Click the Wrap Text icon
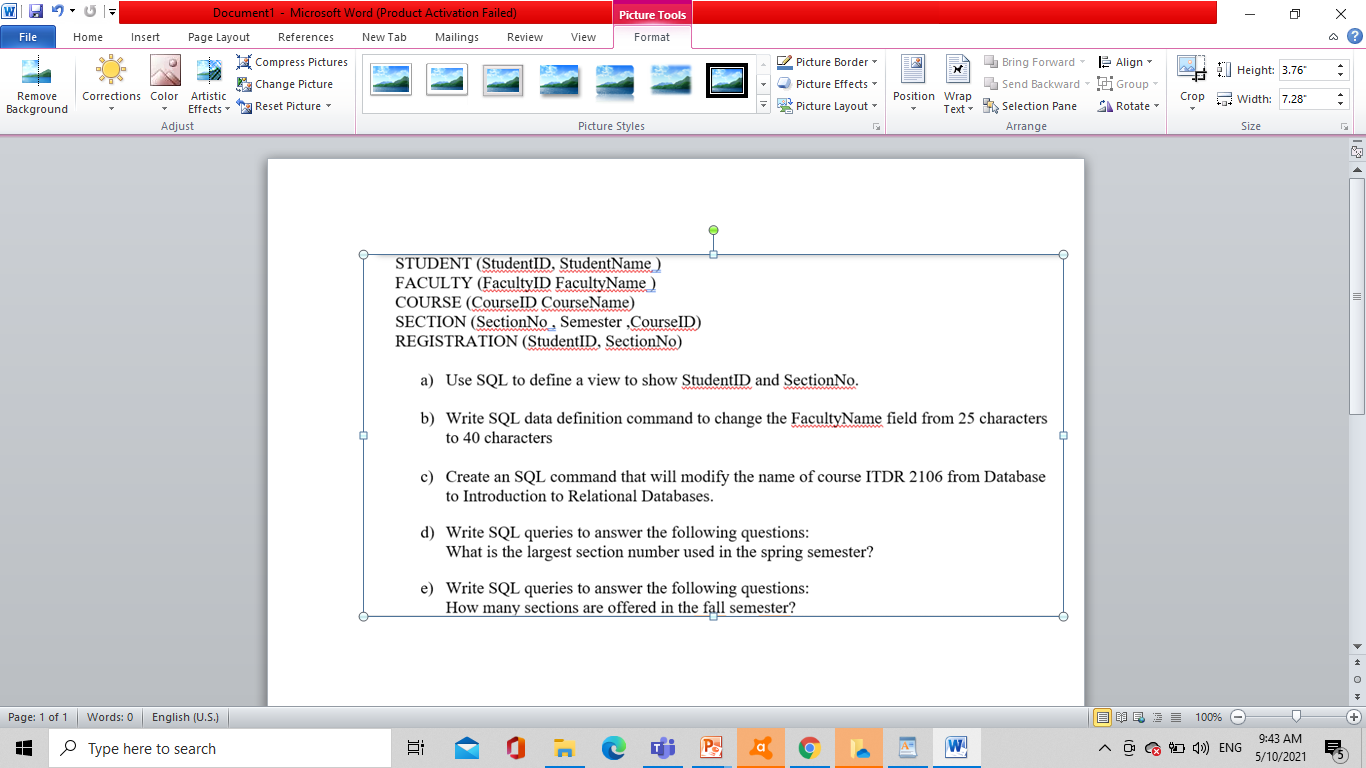Screen dimensions: 1366x768 pos(957,84)
